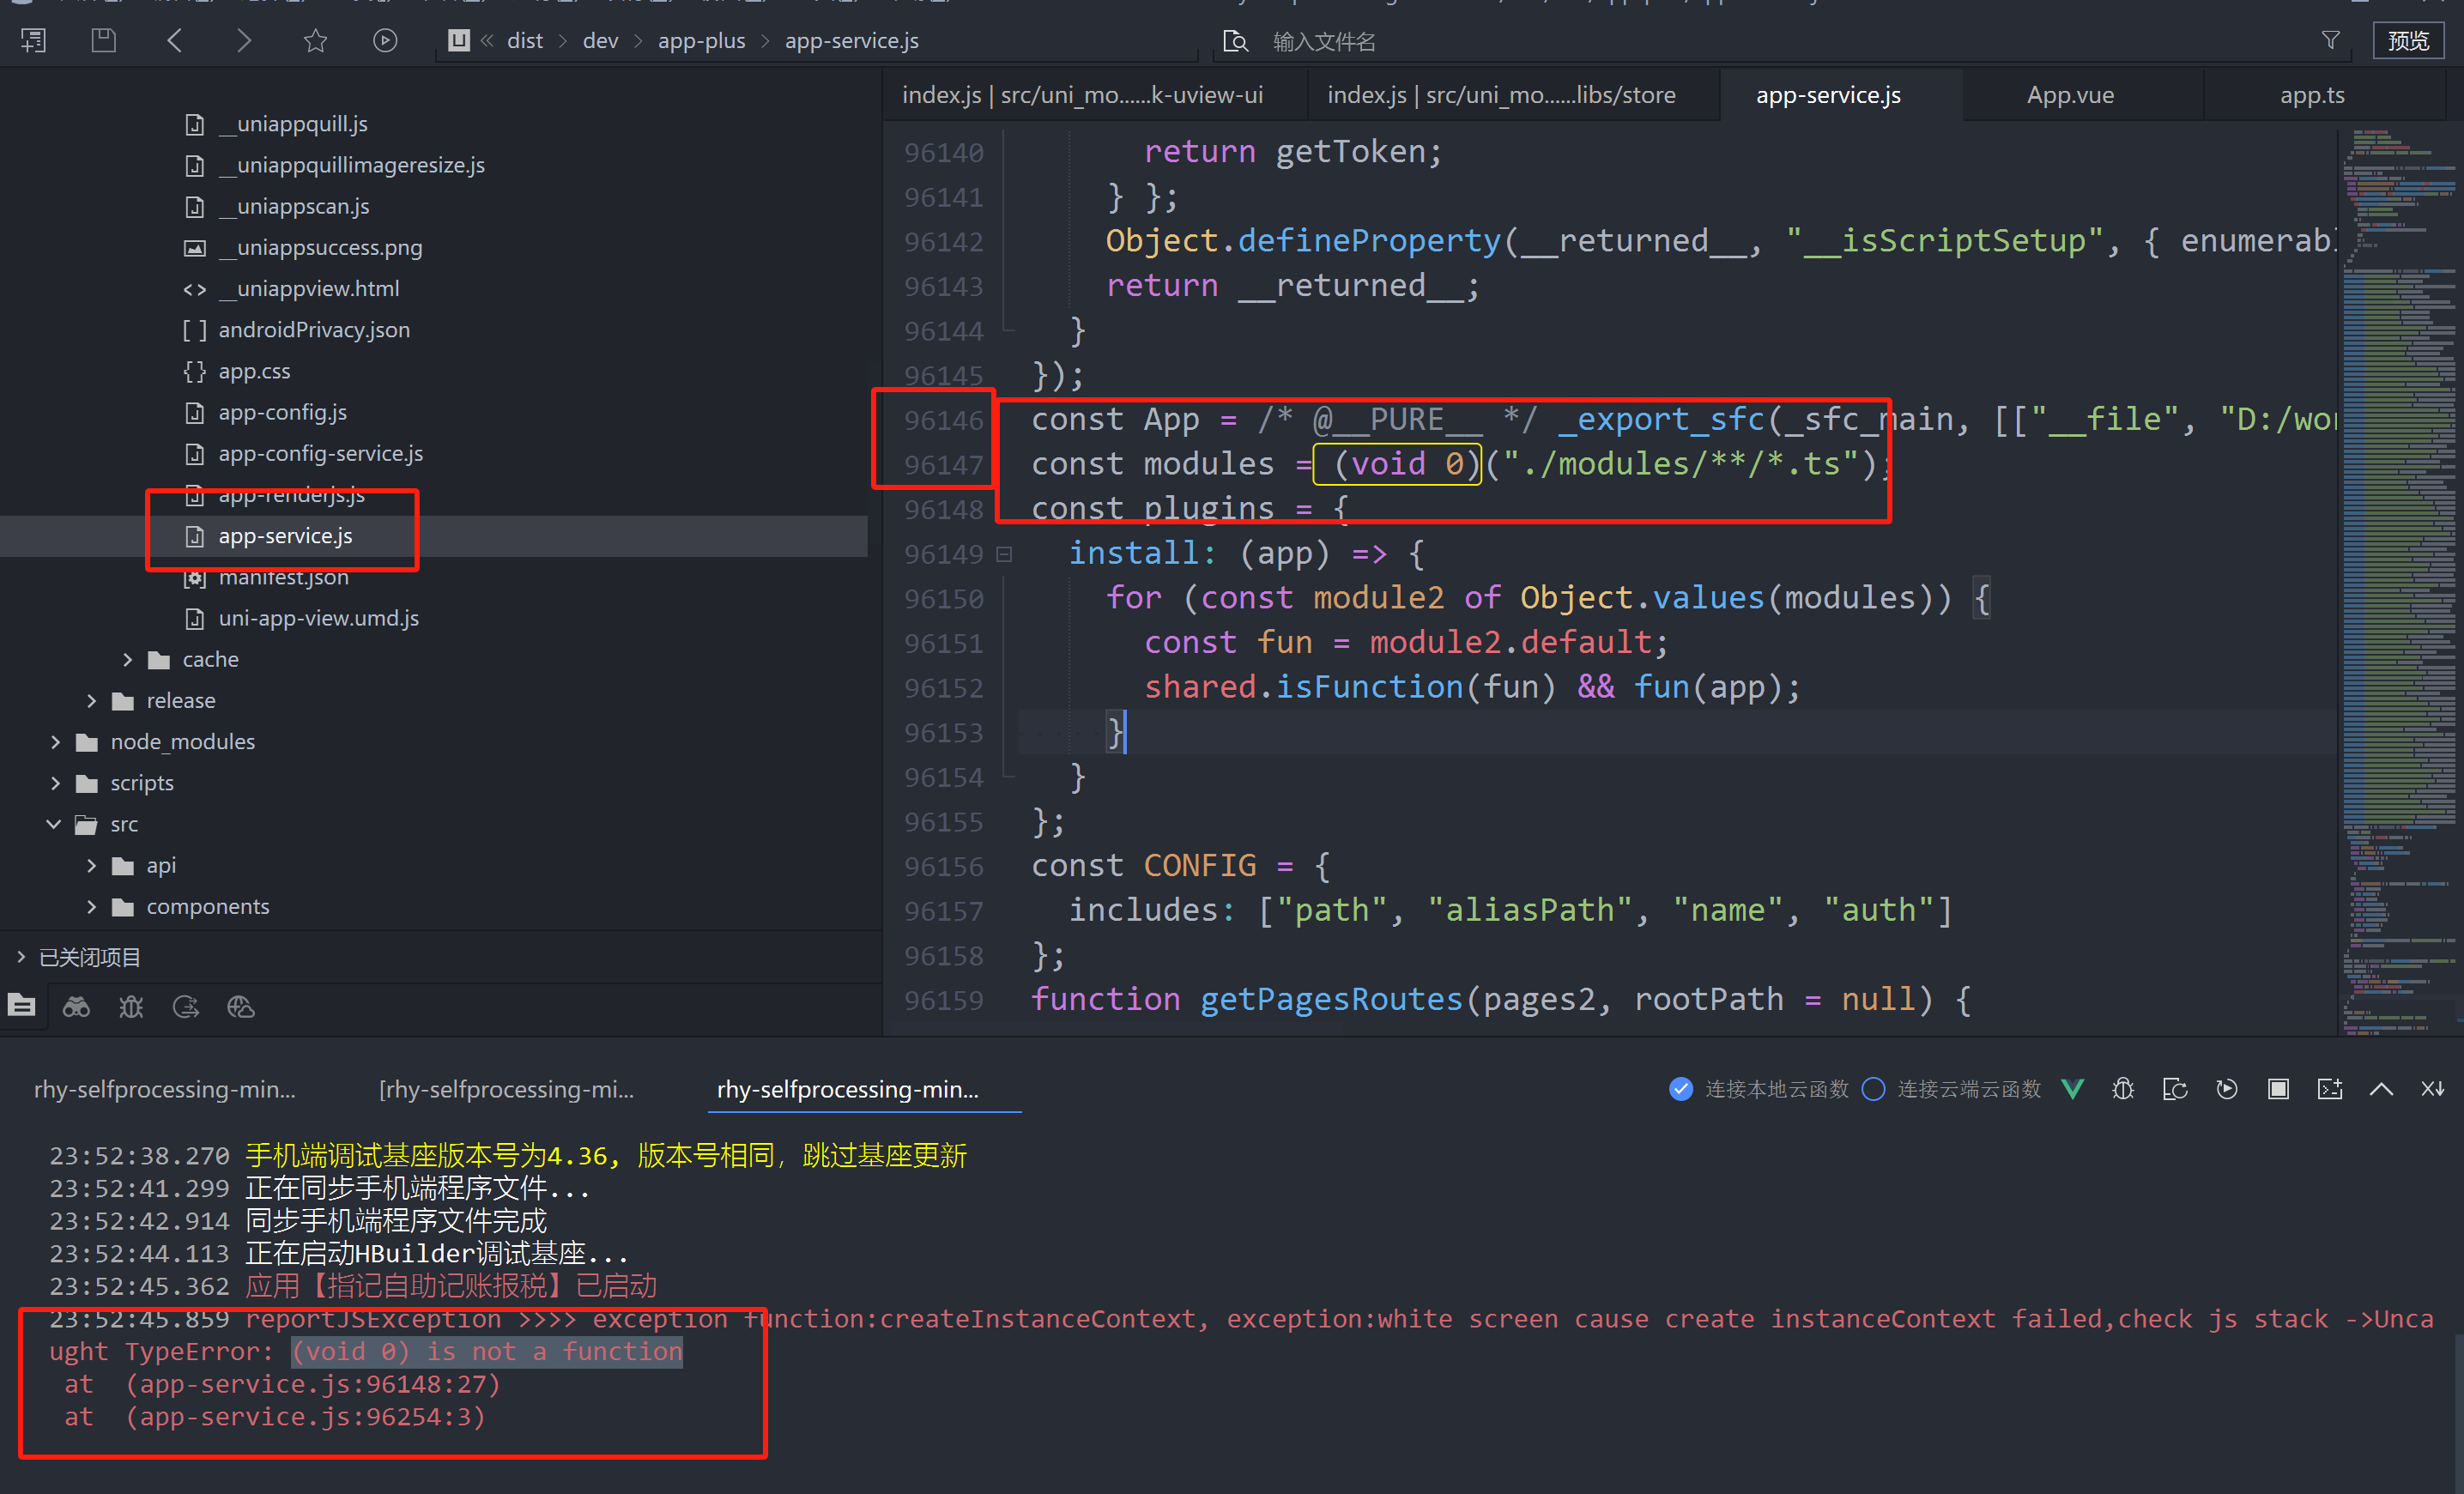Click the app-plus breadcrumb segment
The width and height of the screenshot is (2464, 1494).
701,41
